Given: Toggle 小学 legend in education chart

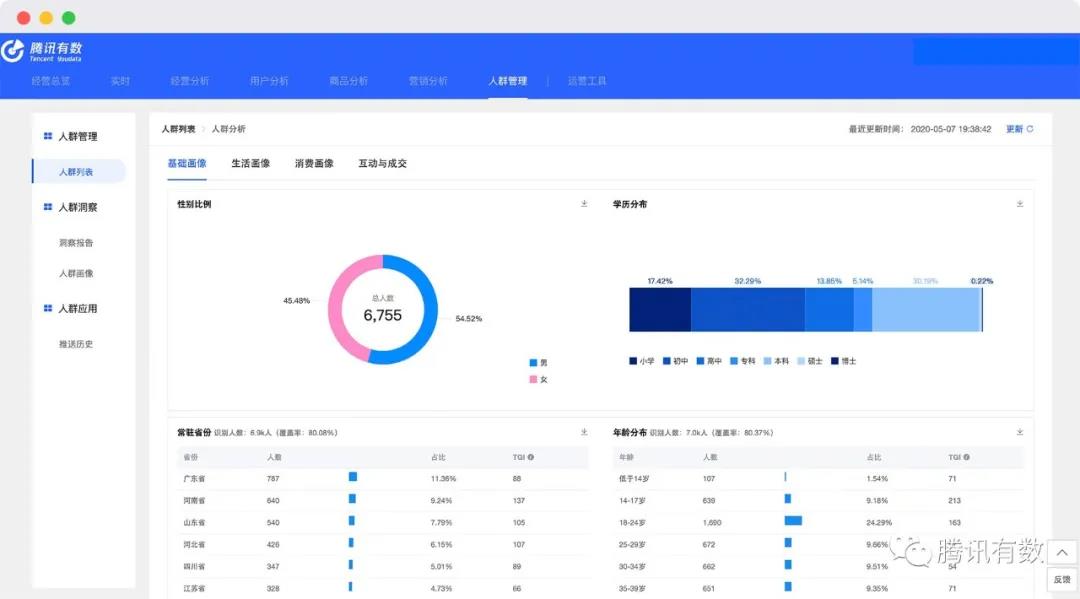Looking at the screenshot, I should (641, 361).
